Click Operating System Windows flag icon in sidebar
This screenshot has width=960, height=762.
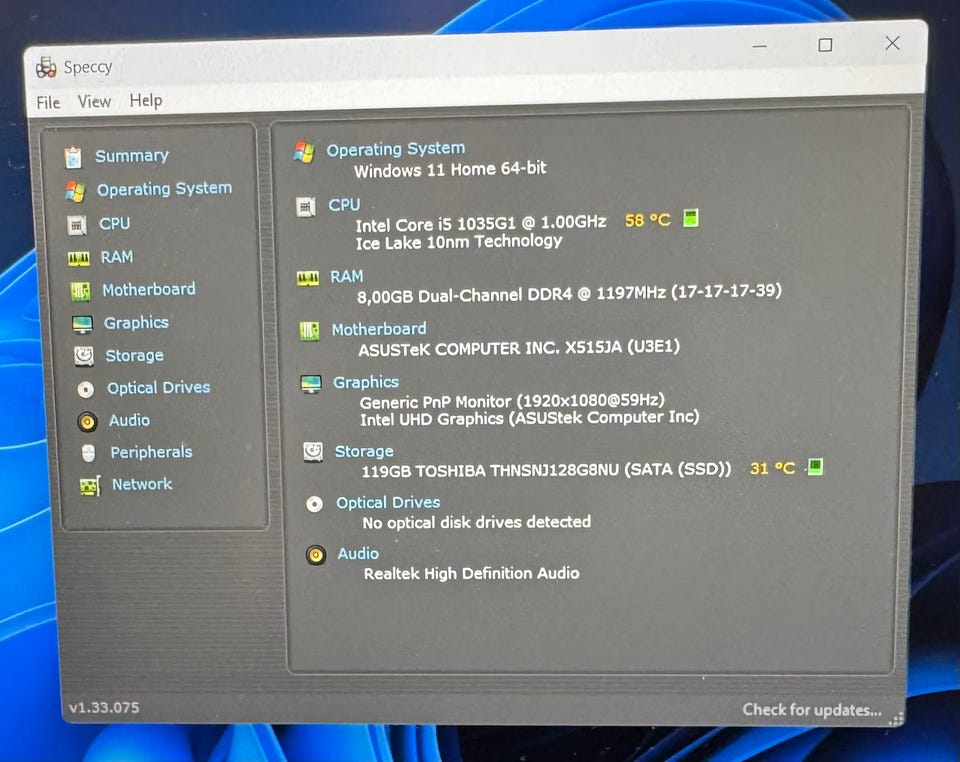pos(75,191)
